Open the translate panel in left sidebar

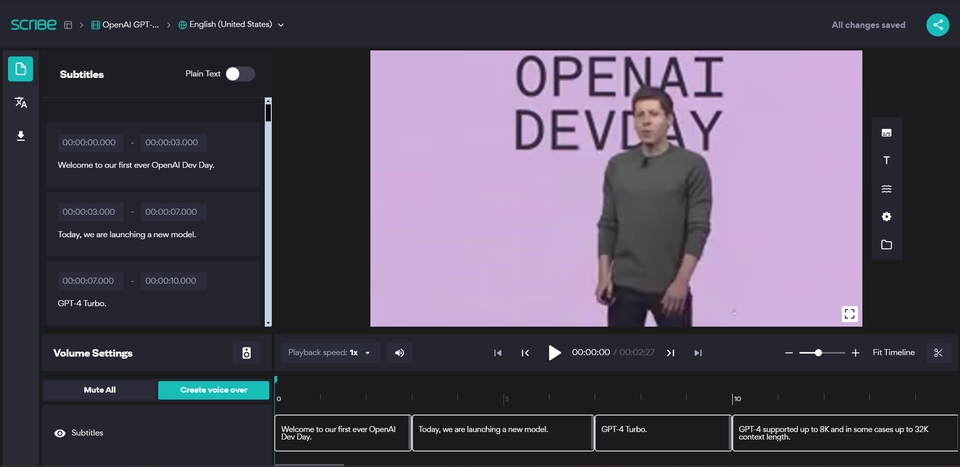21,102
